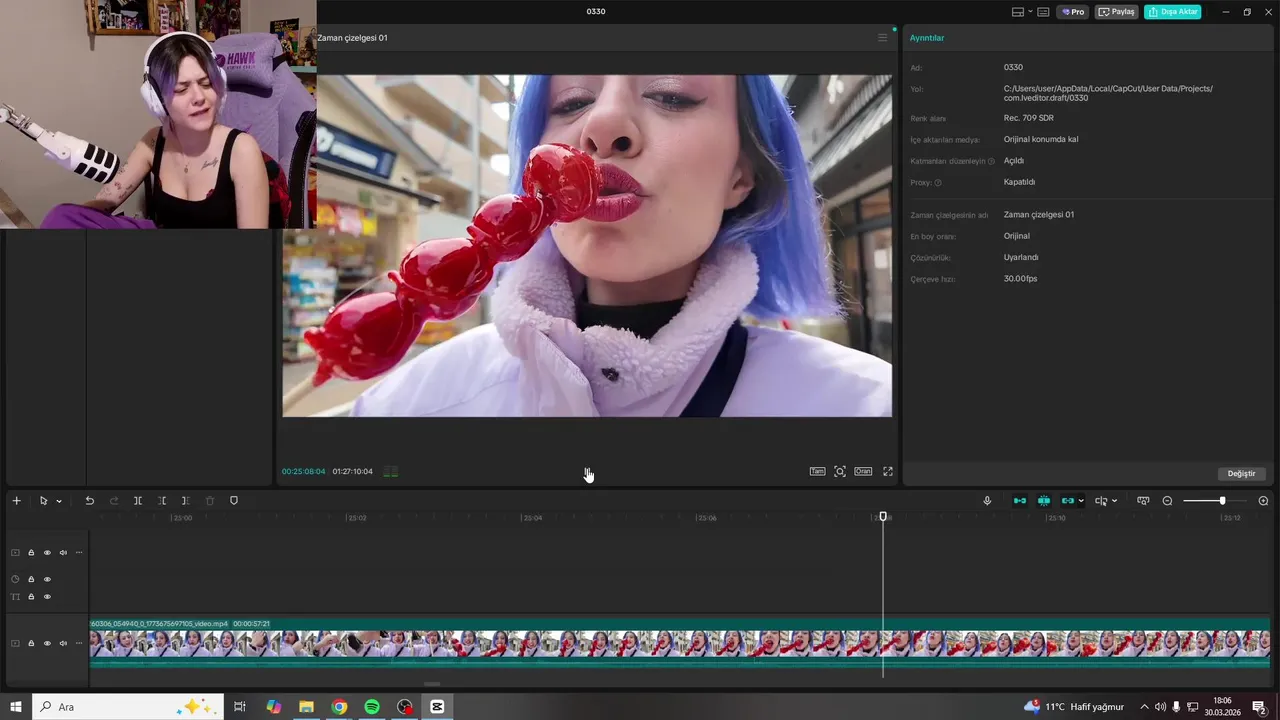Viewport: 1280px width, 720px height.
Task: Open more options for the top track
Action: tap(79, 553)
